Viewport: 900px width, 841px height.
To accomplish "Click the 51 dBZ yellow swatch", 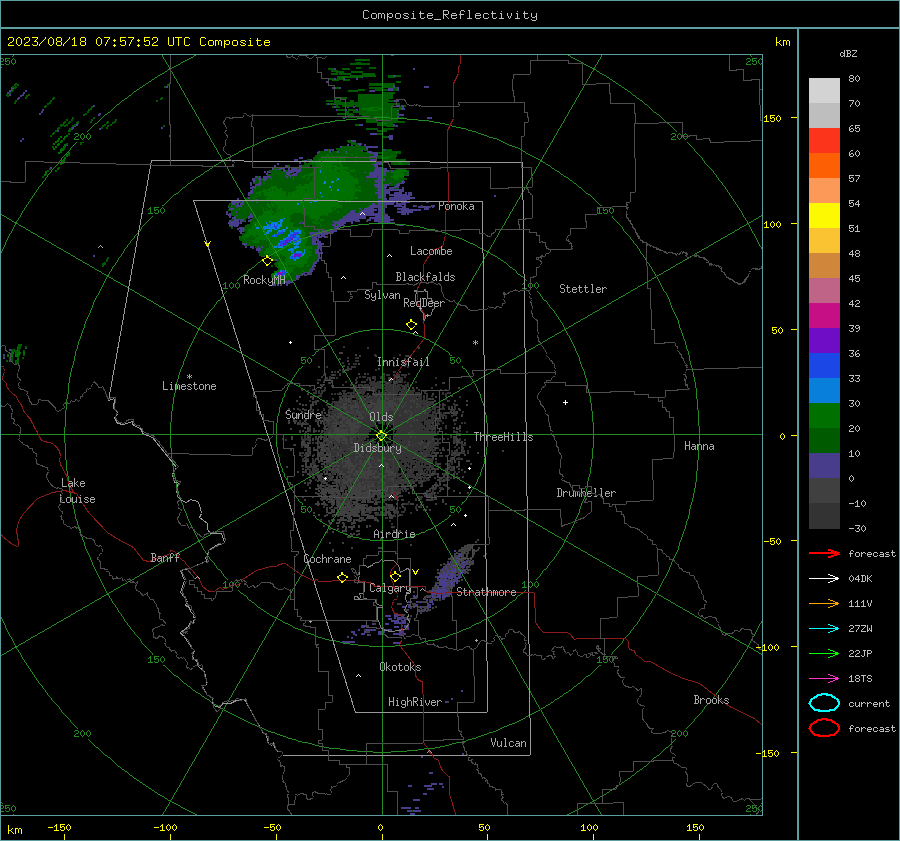I will (824, 215).
